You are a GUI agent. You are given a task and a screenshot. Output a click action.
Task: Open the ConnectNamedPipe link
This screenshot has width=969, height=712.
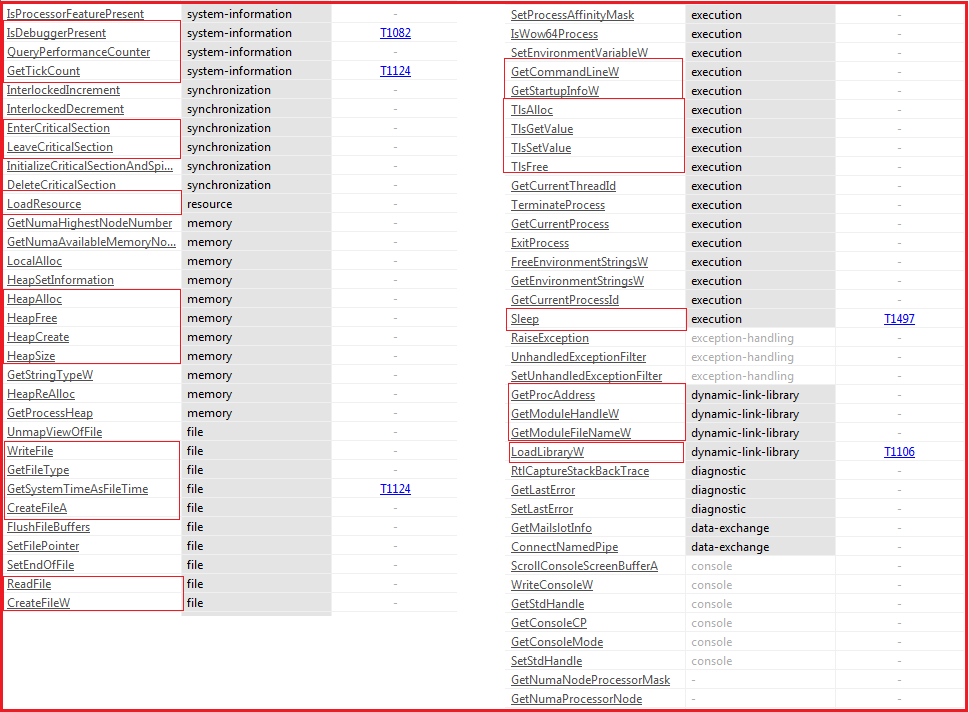pos(565,547)
